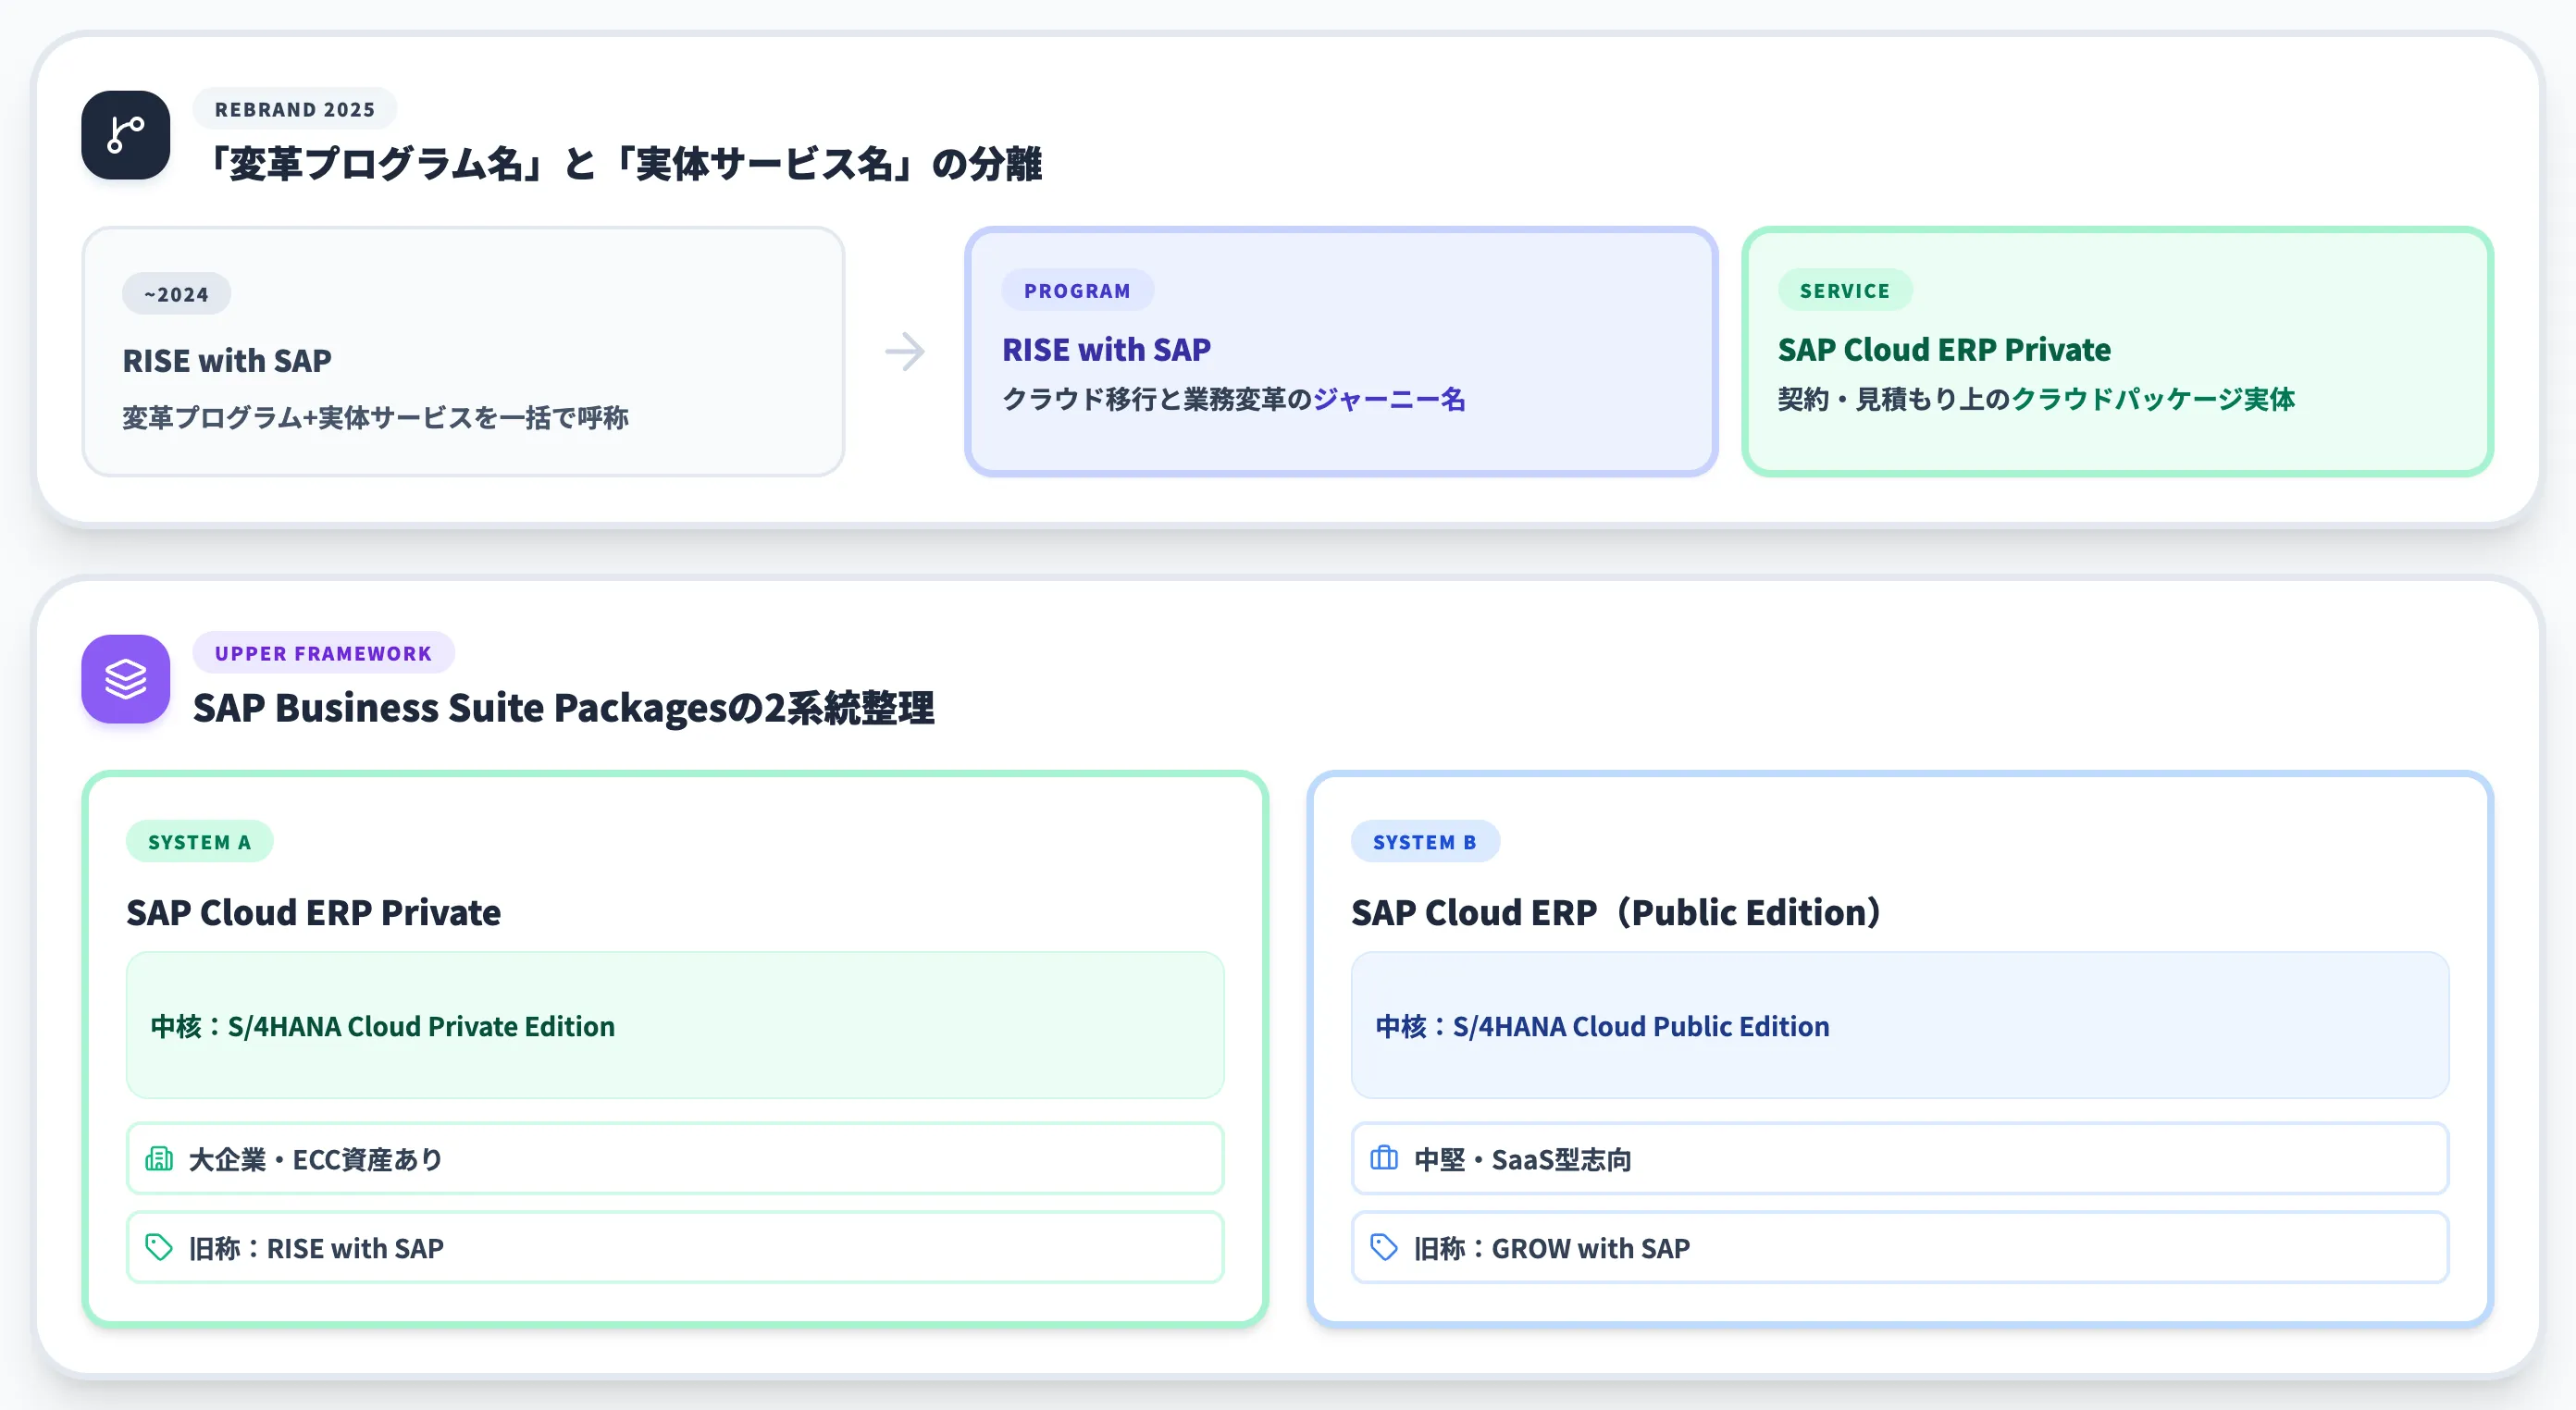Click the SERVICE label pill
The width and height of the screenshot is (2576, 1410).
pyautogui.click(x=1845, y=290)
